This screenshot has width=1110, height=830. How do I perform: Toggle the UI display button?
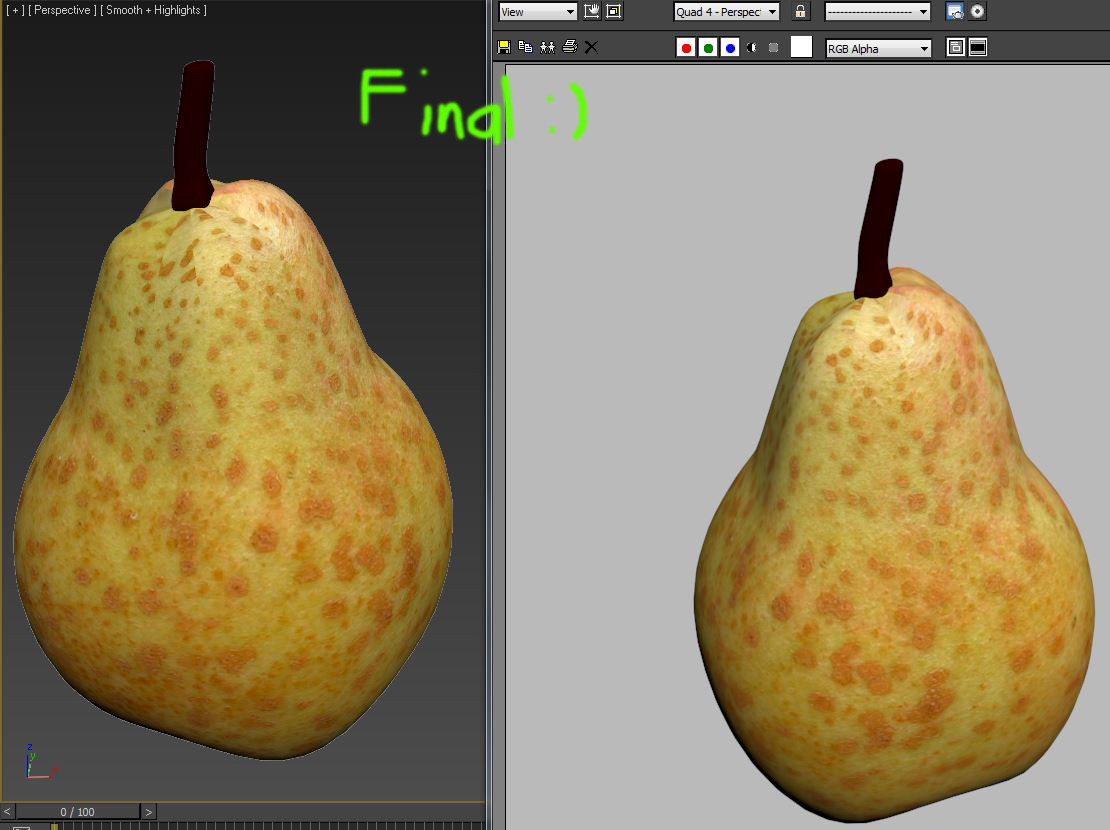[978, 47]
